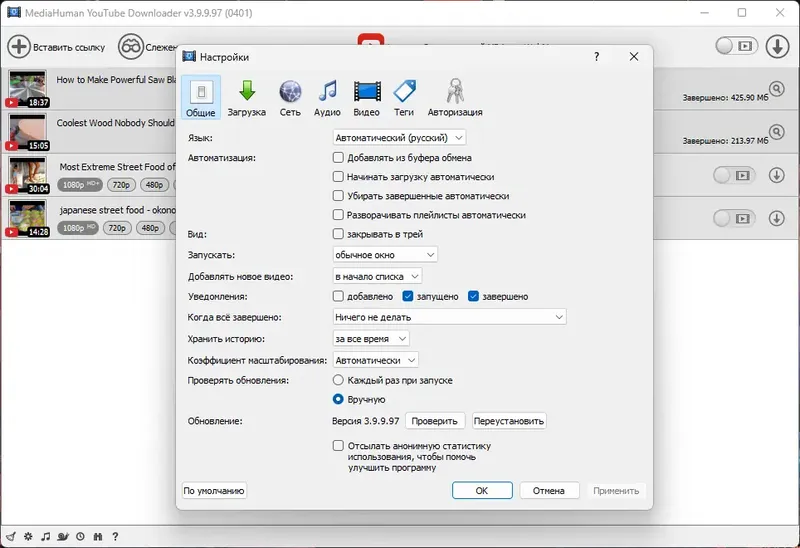Check the добавлено notification checkbox
This screenshot has height=548, width=800.
338,296
